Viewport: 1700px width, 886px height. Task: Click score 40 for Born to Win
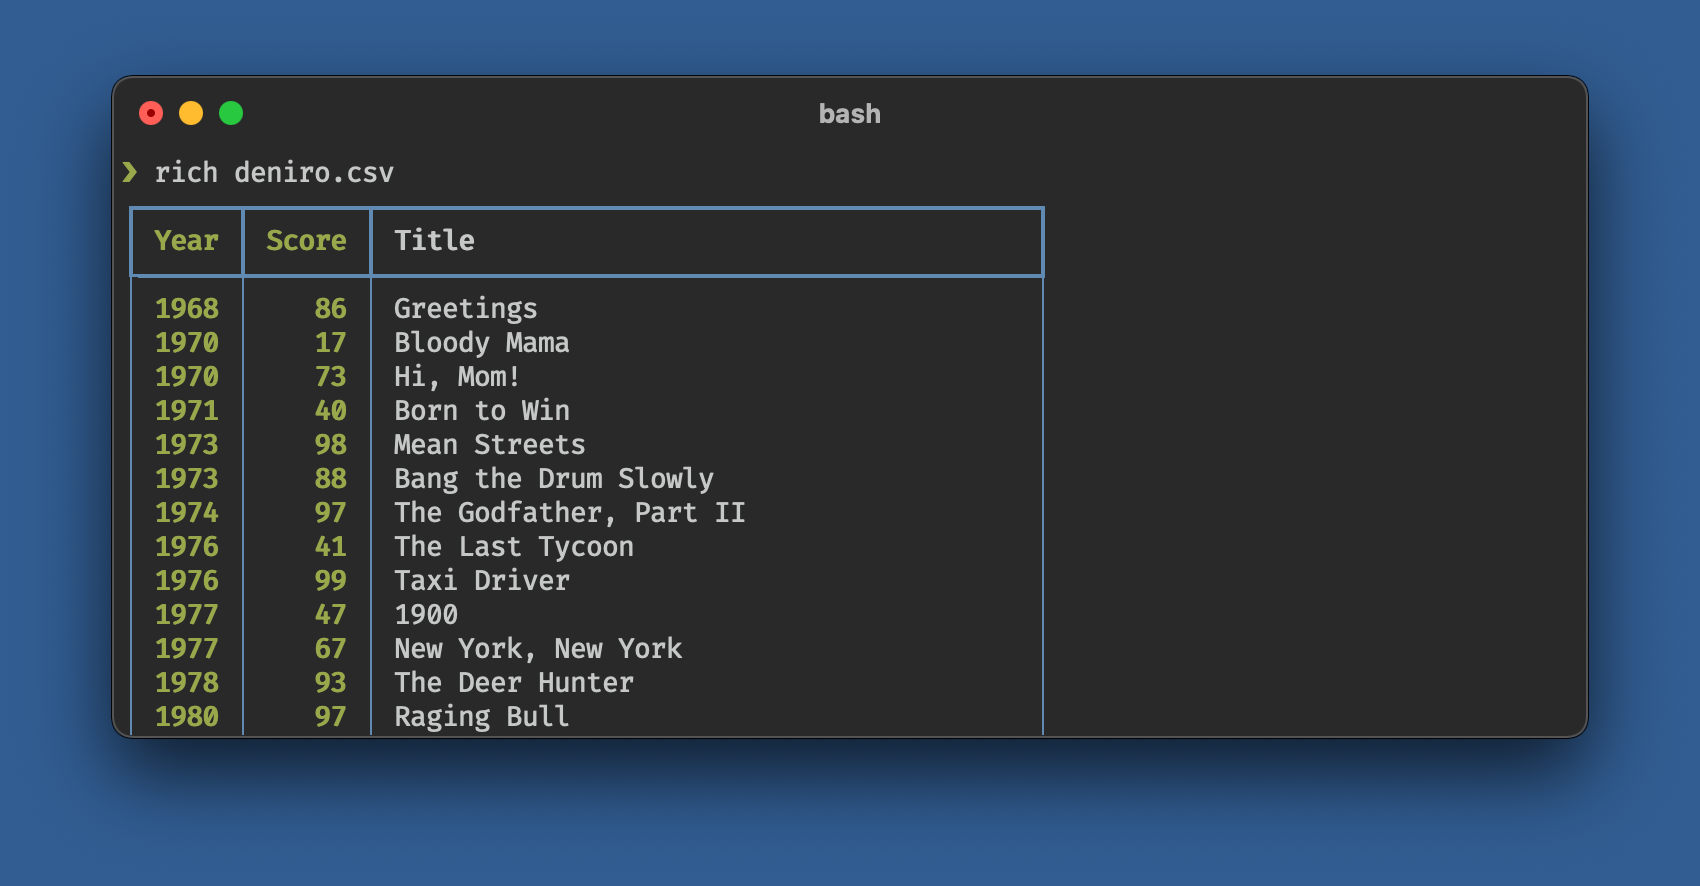click(331, 411)
